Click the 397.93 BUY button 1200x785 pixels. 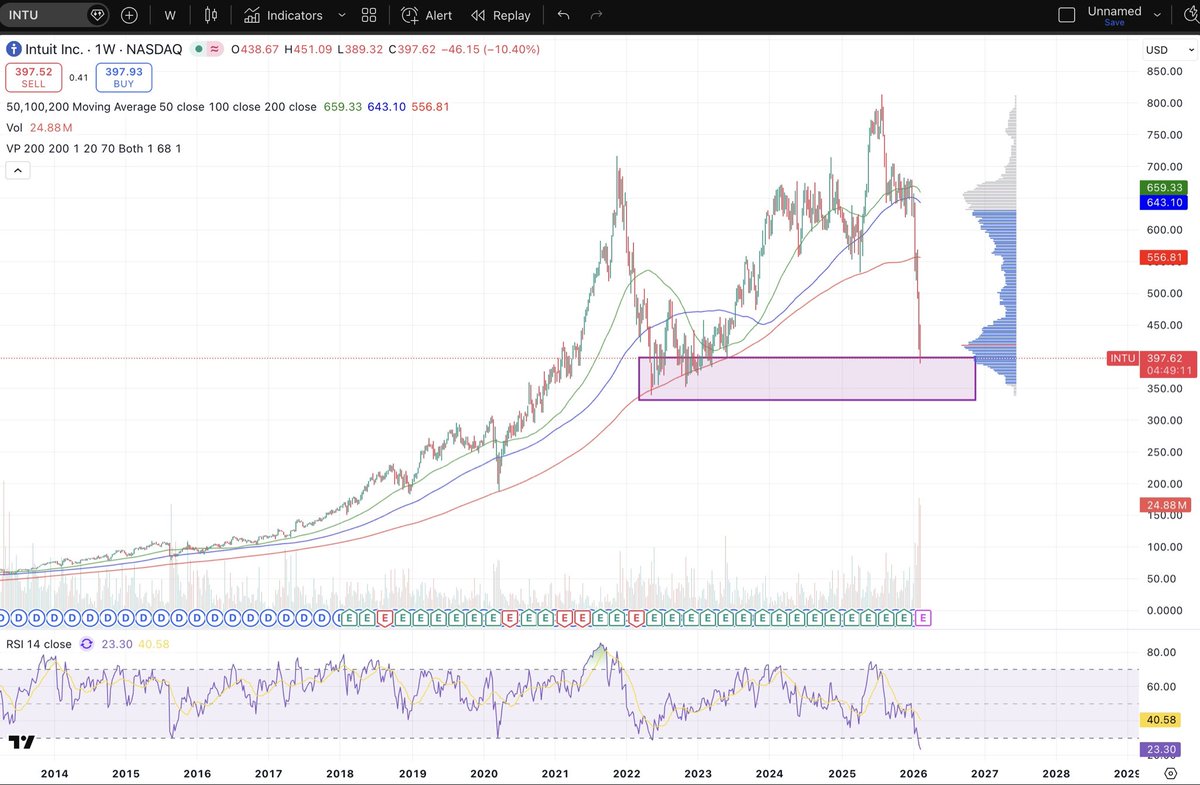pyautogui.click(x=124, y=77)
